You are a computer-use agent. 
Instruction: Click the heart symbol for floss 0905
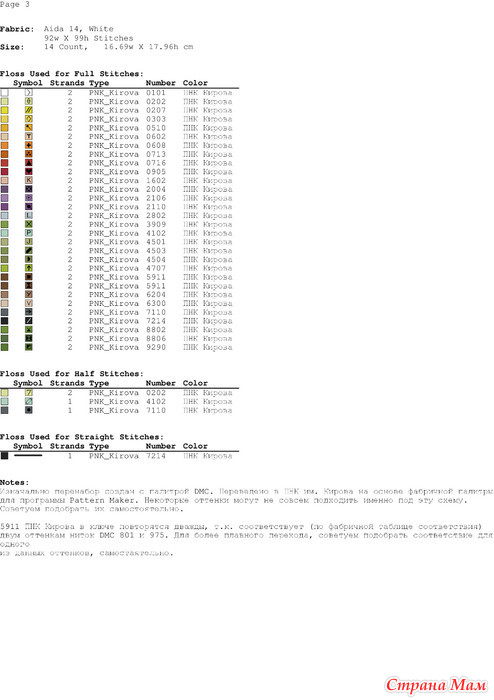click(x=29, y=171)
